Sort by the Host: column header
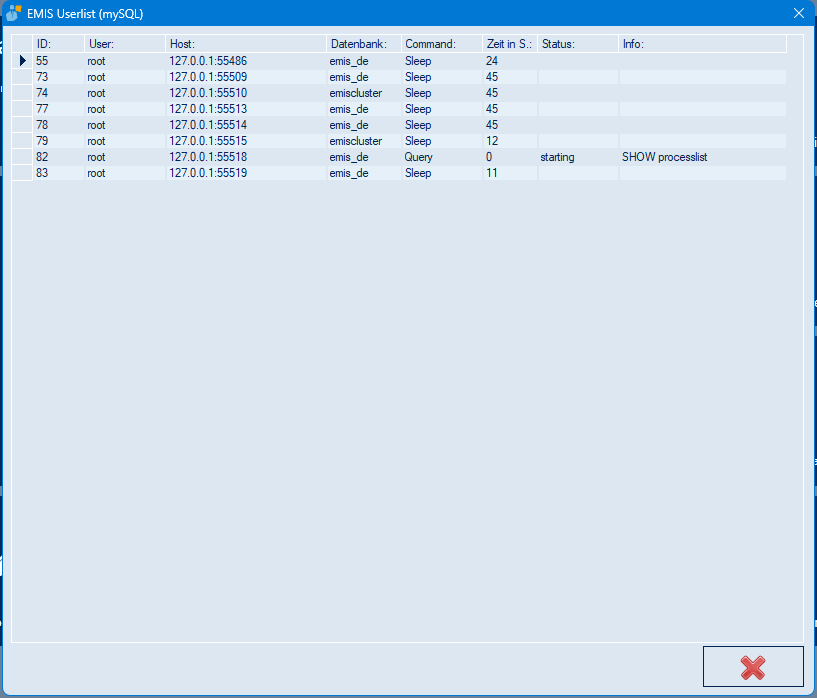The width and height of the screenshot is (817, 698). (x=246, y=44)
